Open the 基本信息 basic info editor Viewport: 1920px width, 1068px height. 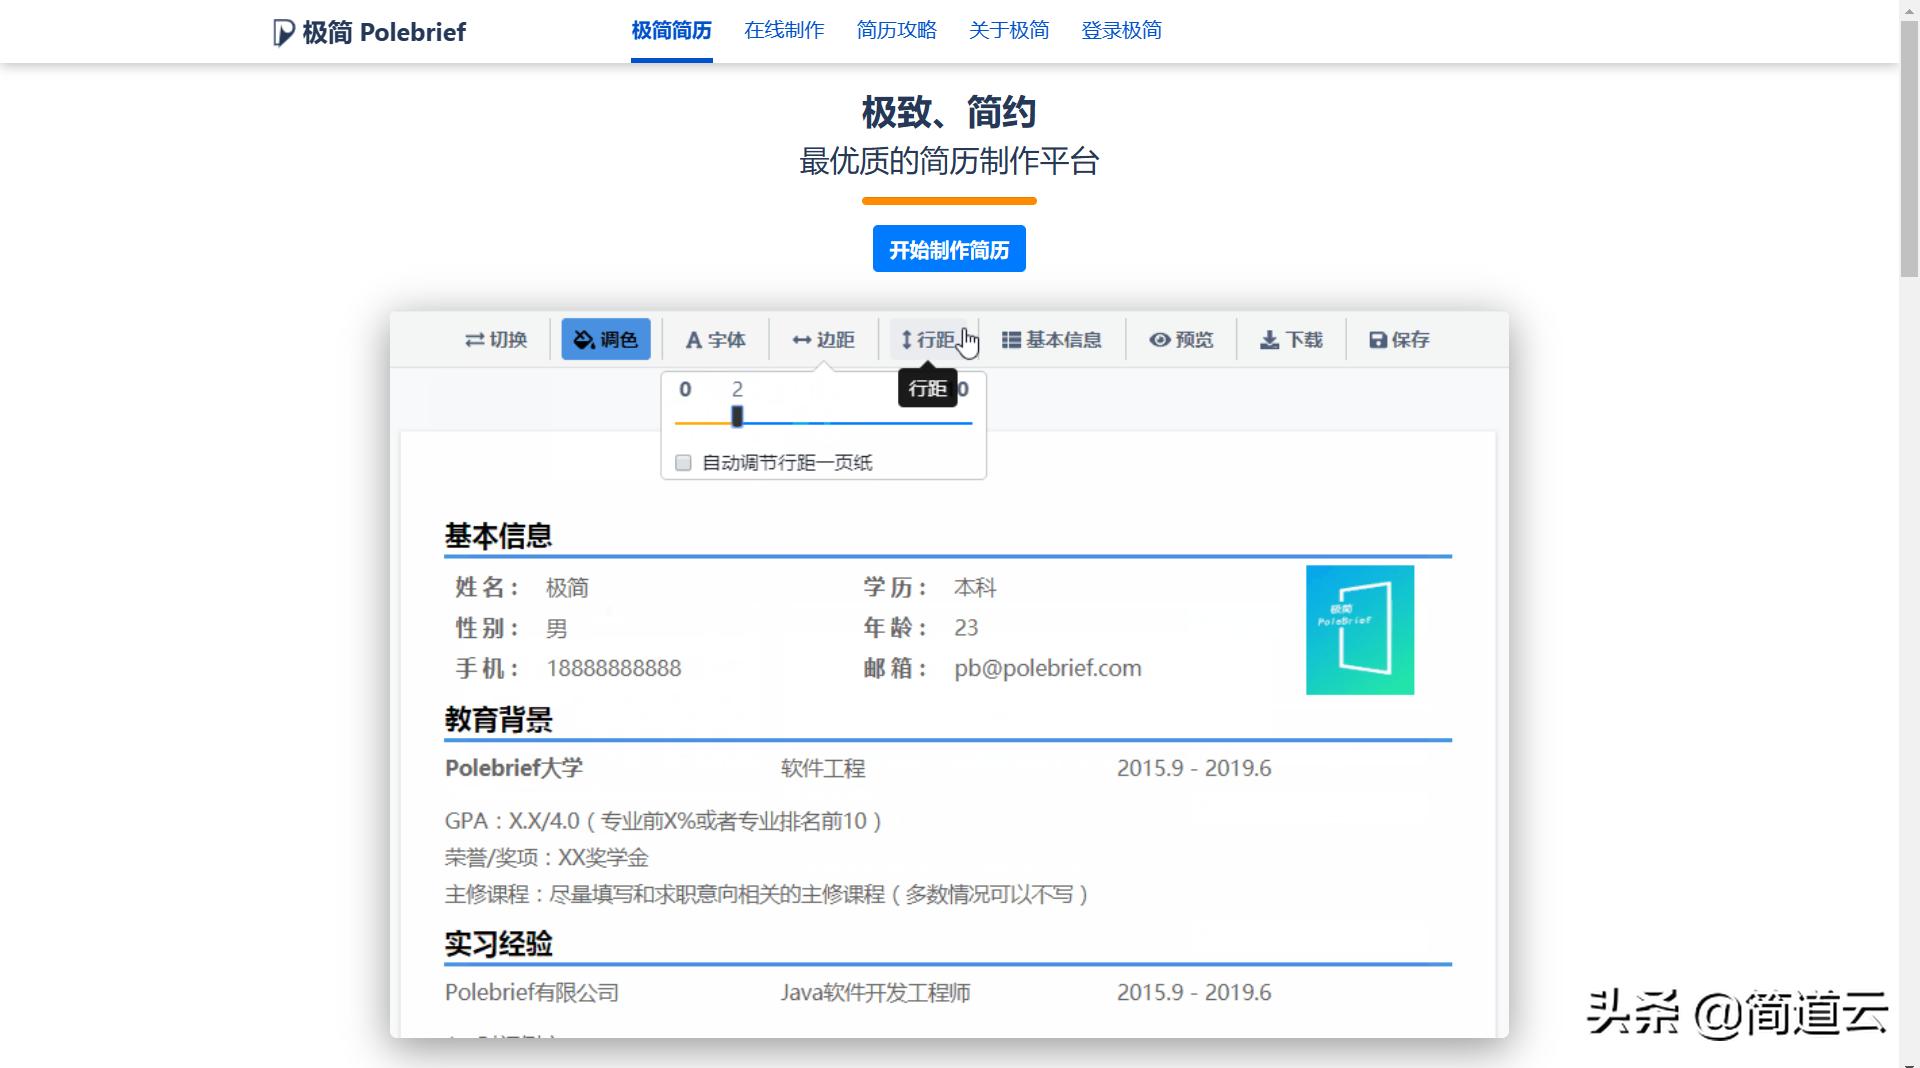tap(1053, 340)
